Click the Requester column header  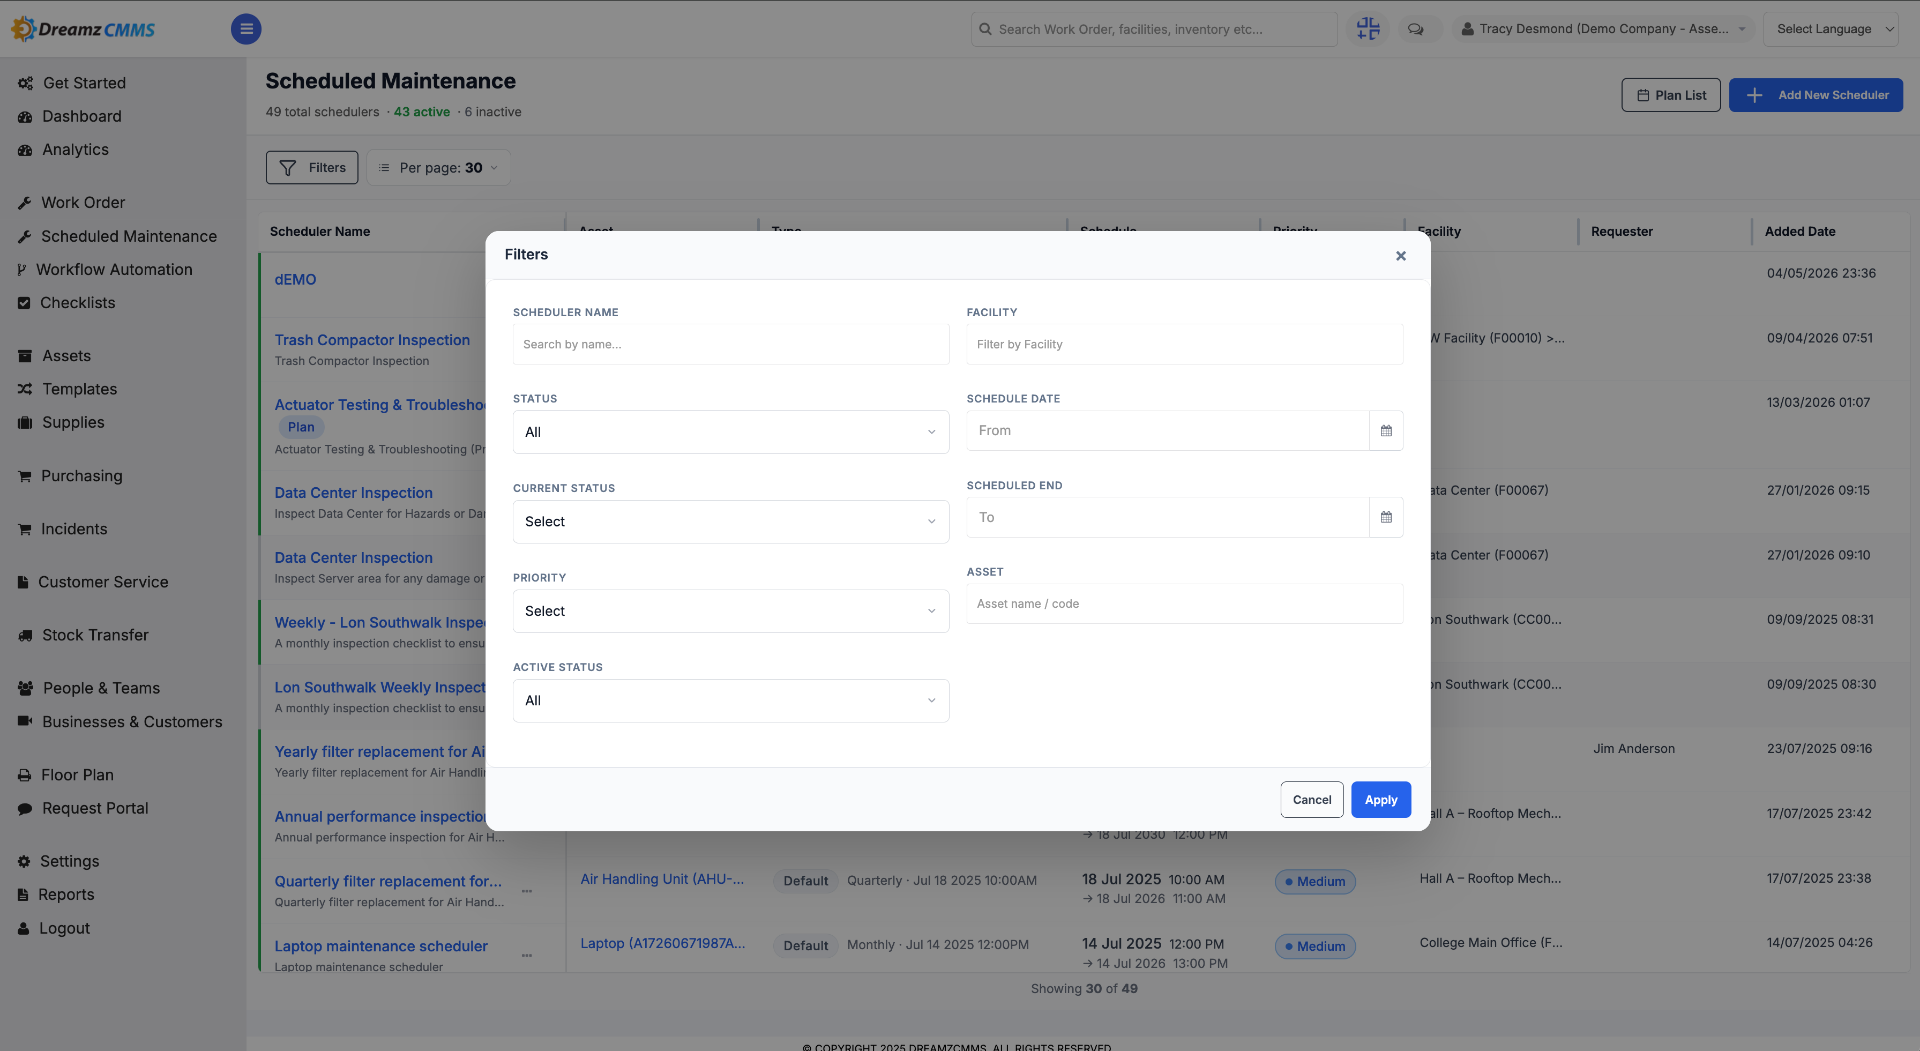coord(1622,232)
